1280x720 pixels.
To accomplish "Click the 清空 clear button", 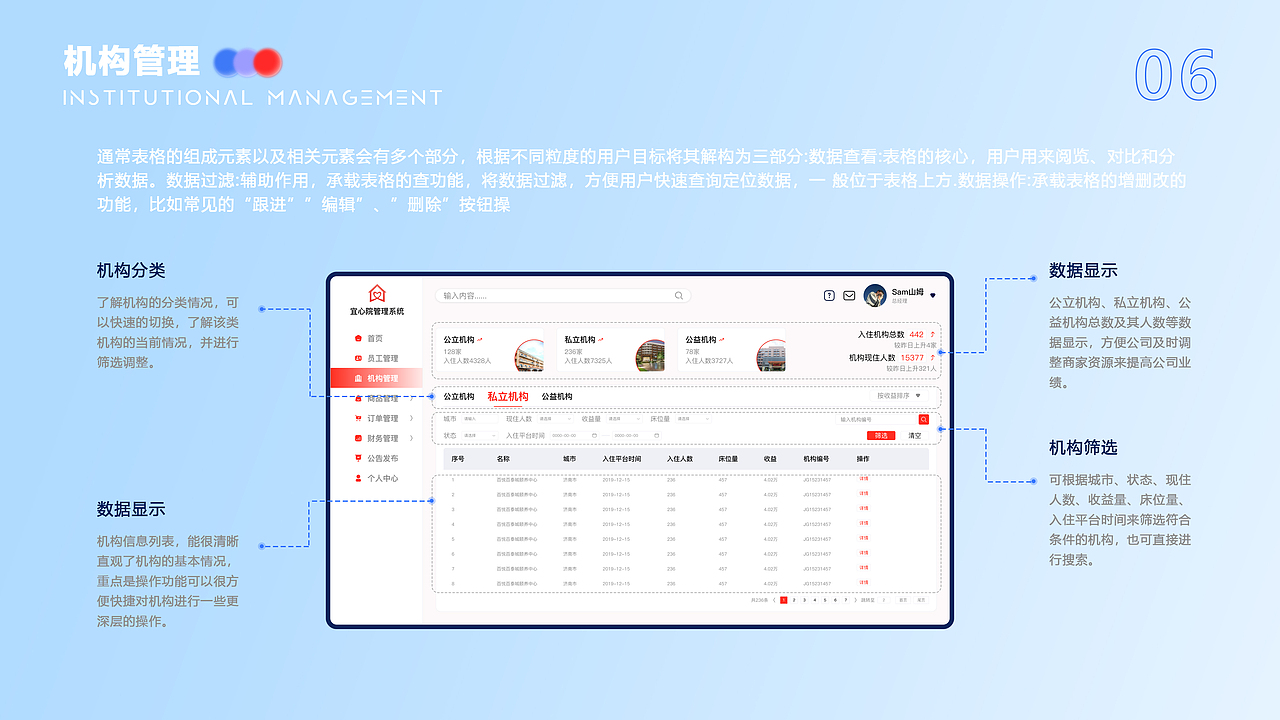I will 915,436.
